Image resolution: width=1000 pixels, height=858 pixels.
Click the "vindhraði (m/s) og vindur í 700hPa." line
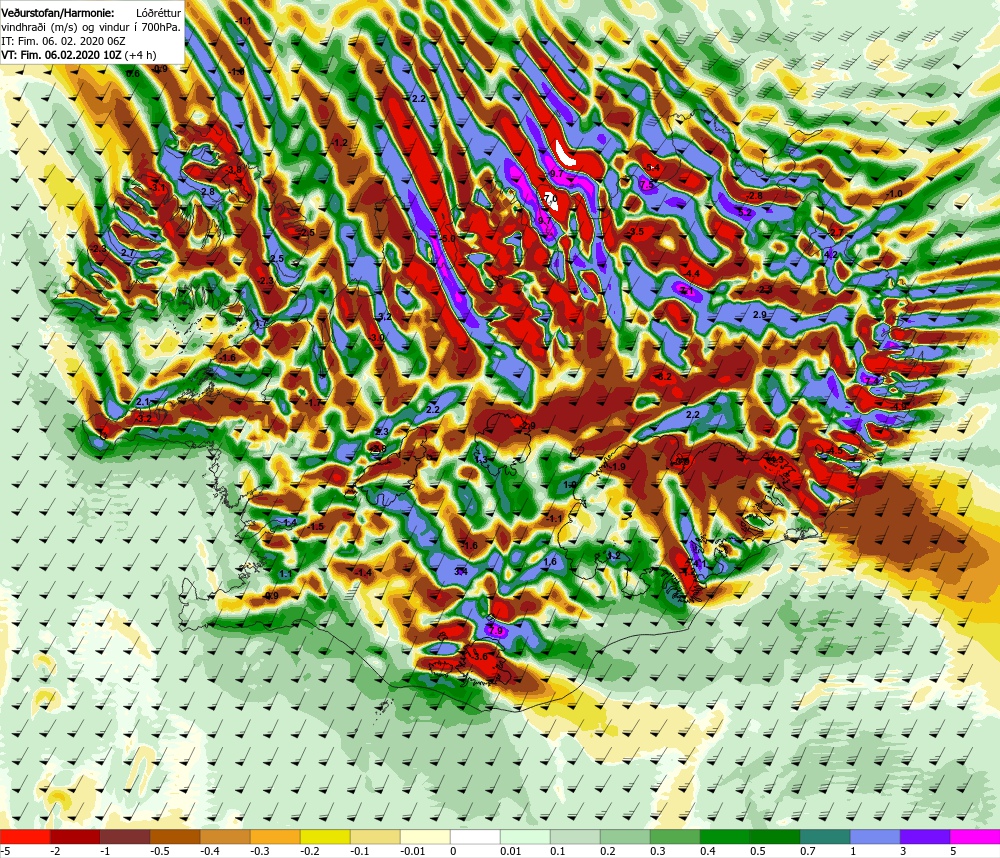point(91,27)
